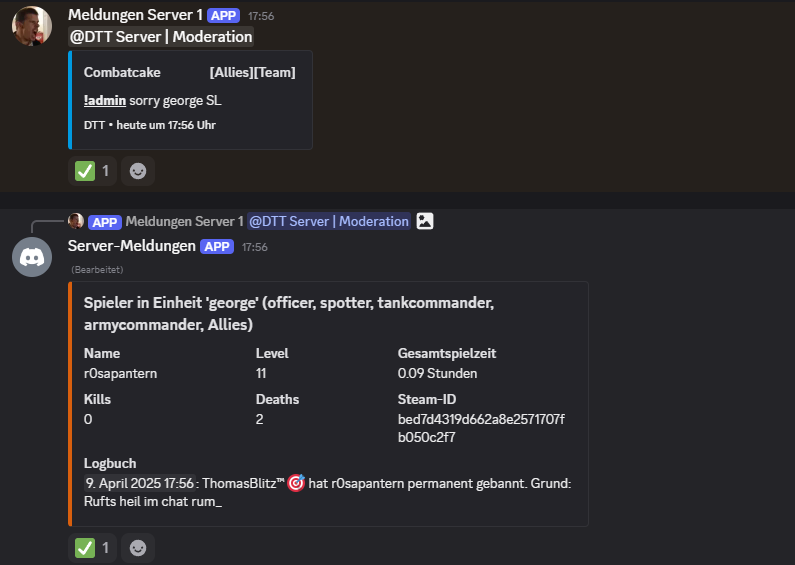Open the Meldungen Server 1 username in the top message

tap(135, 16)
